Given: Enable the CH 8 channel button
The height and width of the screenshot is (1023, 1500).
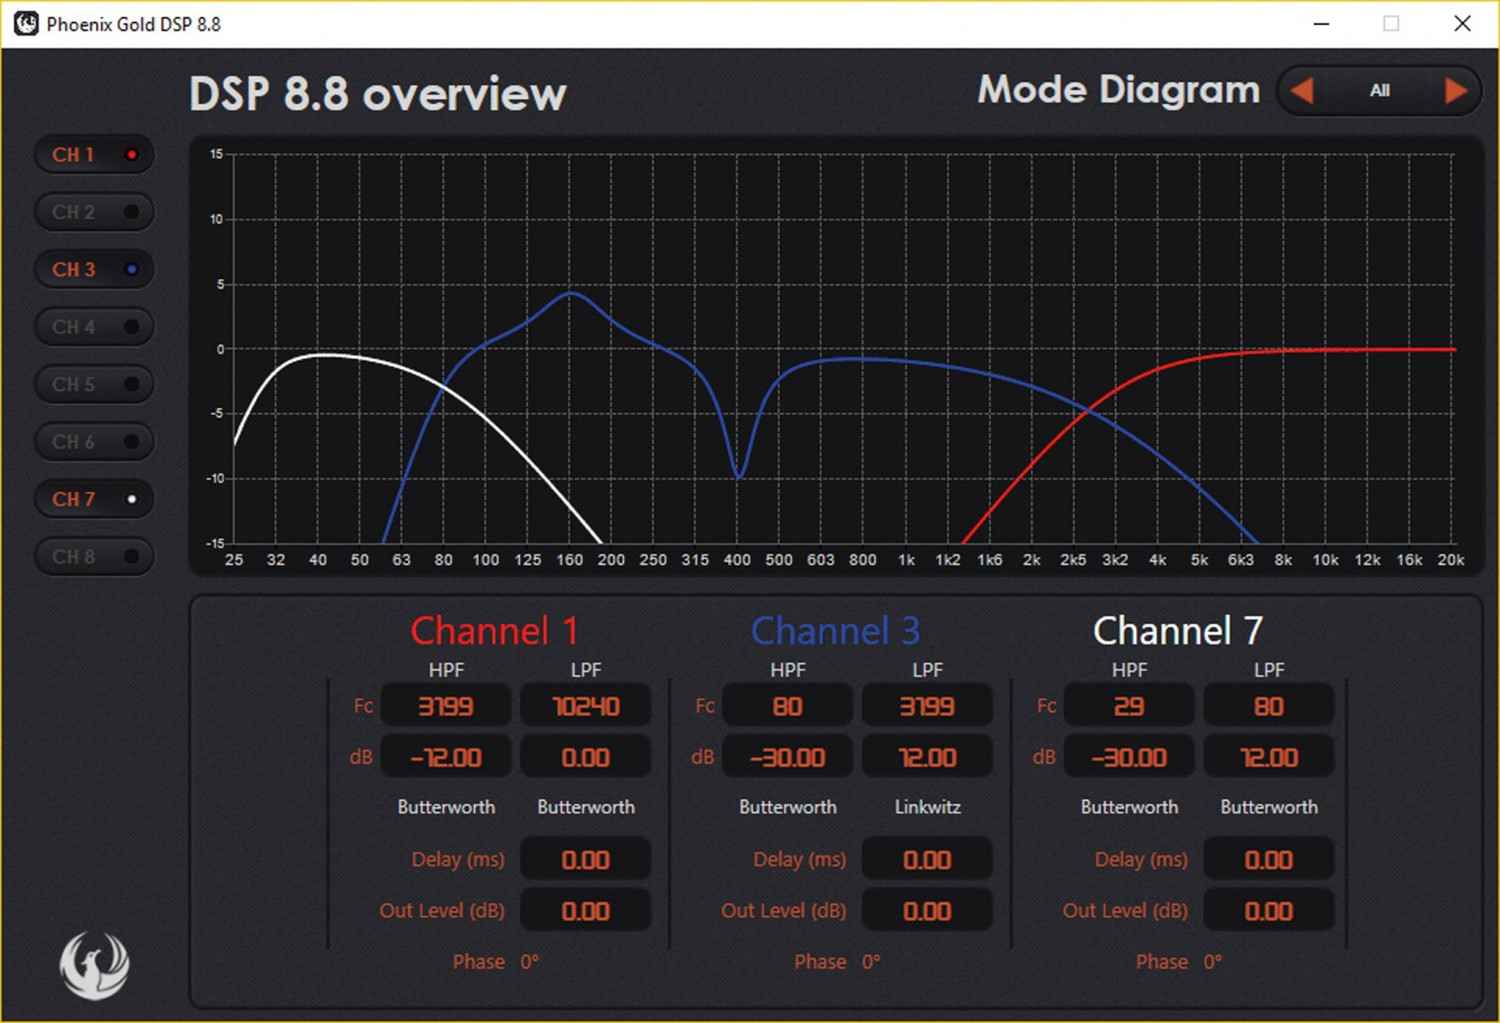Looking at the screenshot, I should [94, 557].
